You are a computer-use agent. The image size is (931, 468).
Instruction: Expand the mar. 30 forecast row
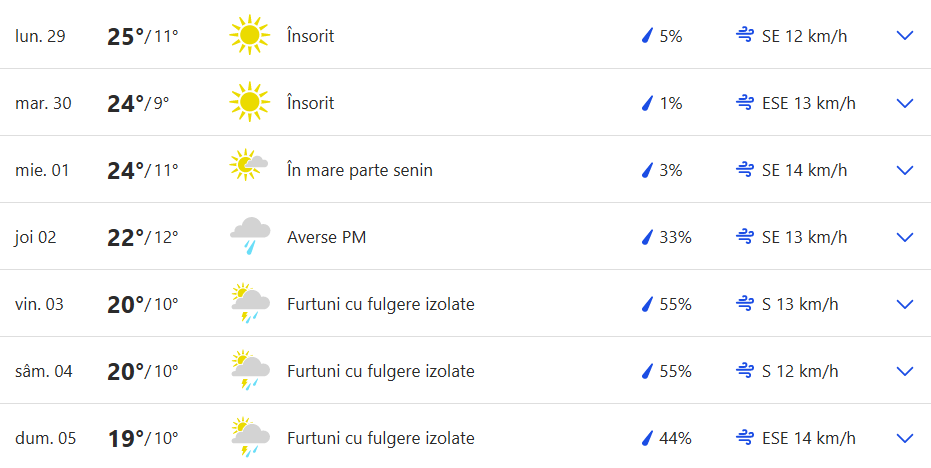(x=905, y=103)
